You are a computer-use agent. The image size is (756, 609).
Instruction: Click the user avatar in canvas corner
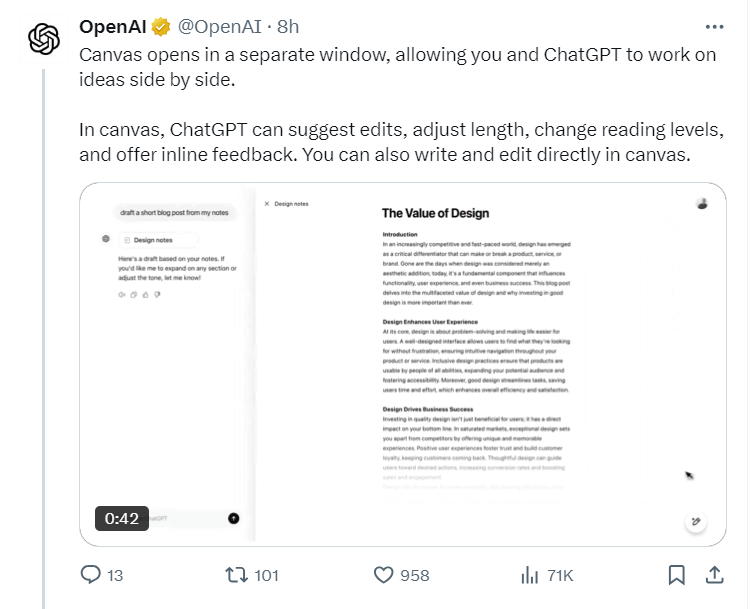[702, 204]
